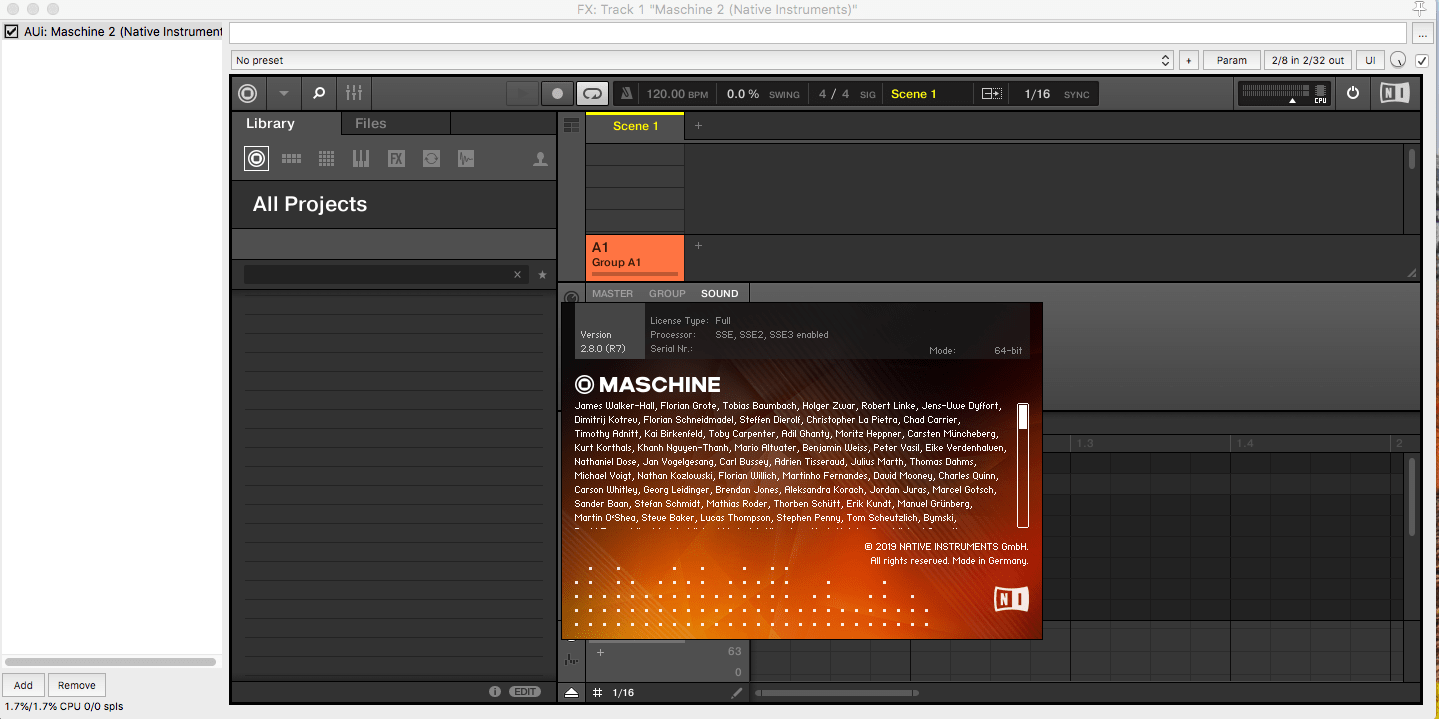Toggle the metronome icon

click(x=627, y=94)
